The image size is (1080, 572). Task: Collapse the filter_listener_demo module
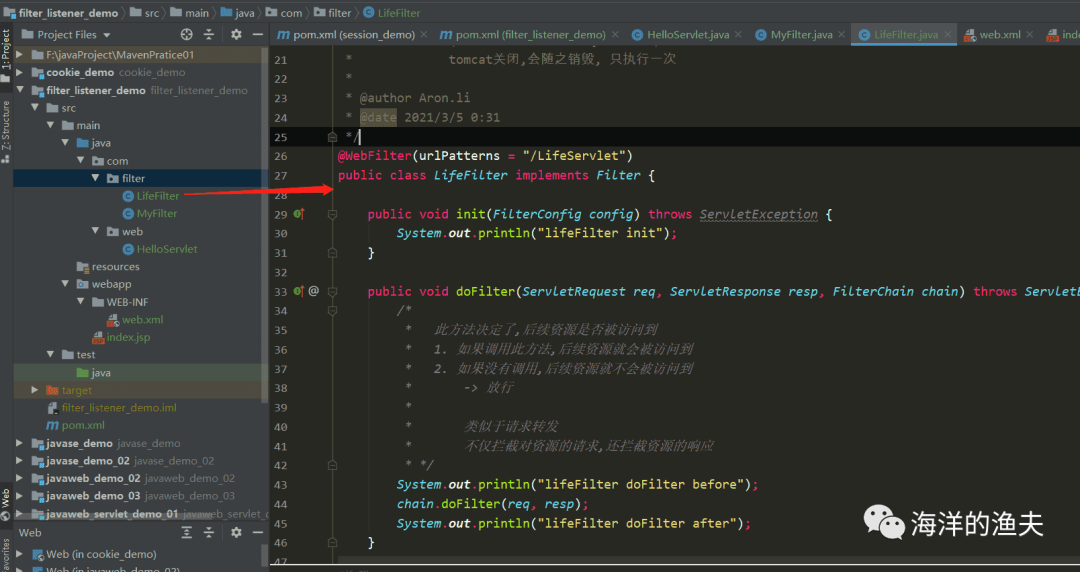click(20, 90)
